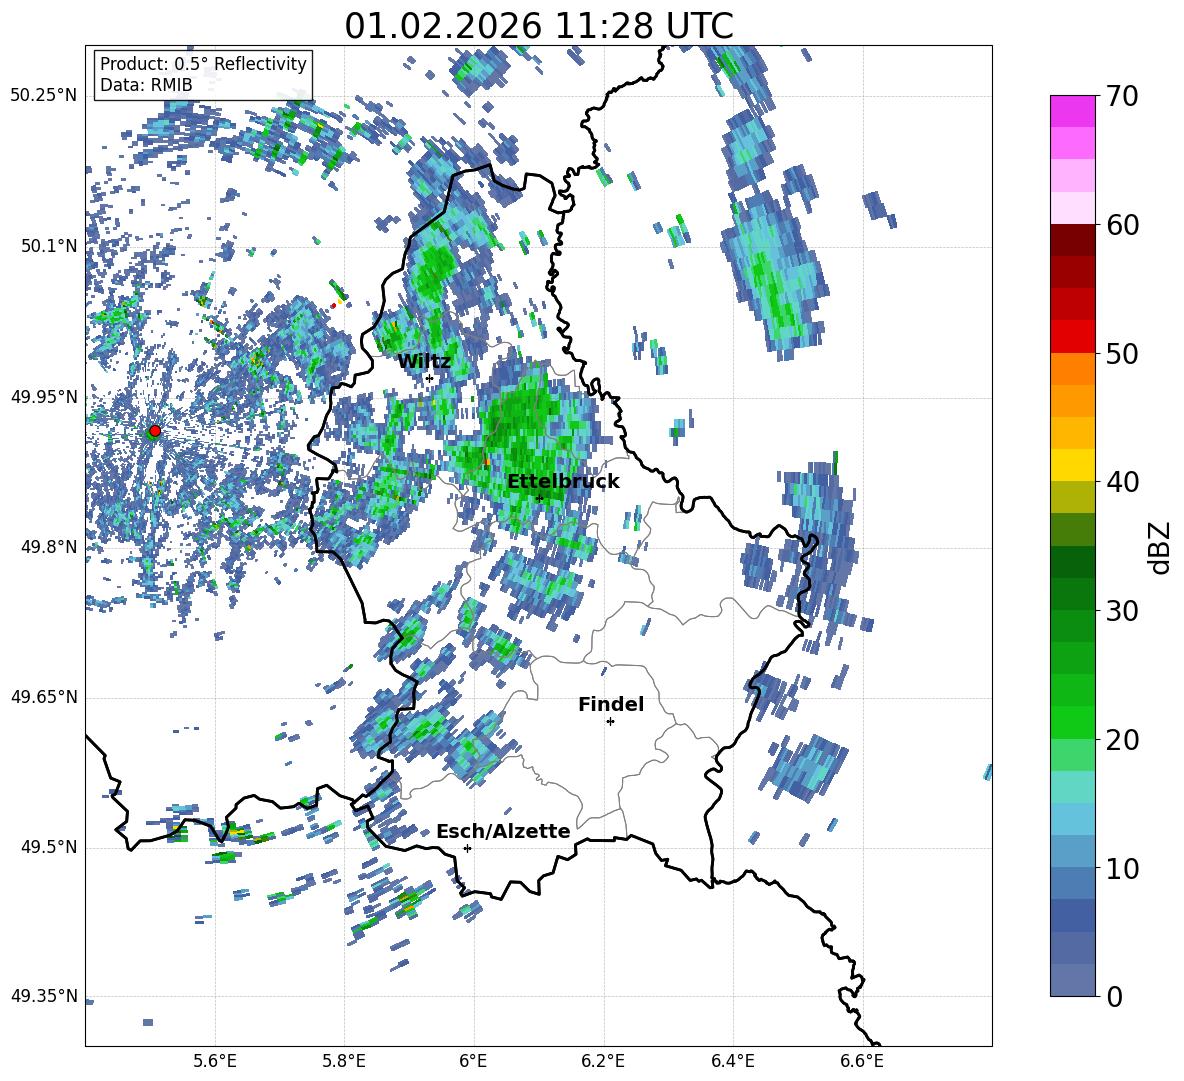The image size is (1184, 1081).
Task: Click the "Data: RMIB" text
Action: pyautogui.click(x=146, y=85)
